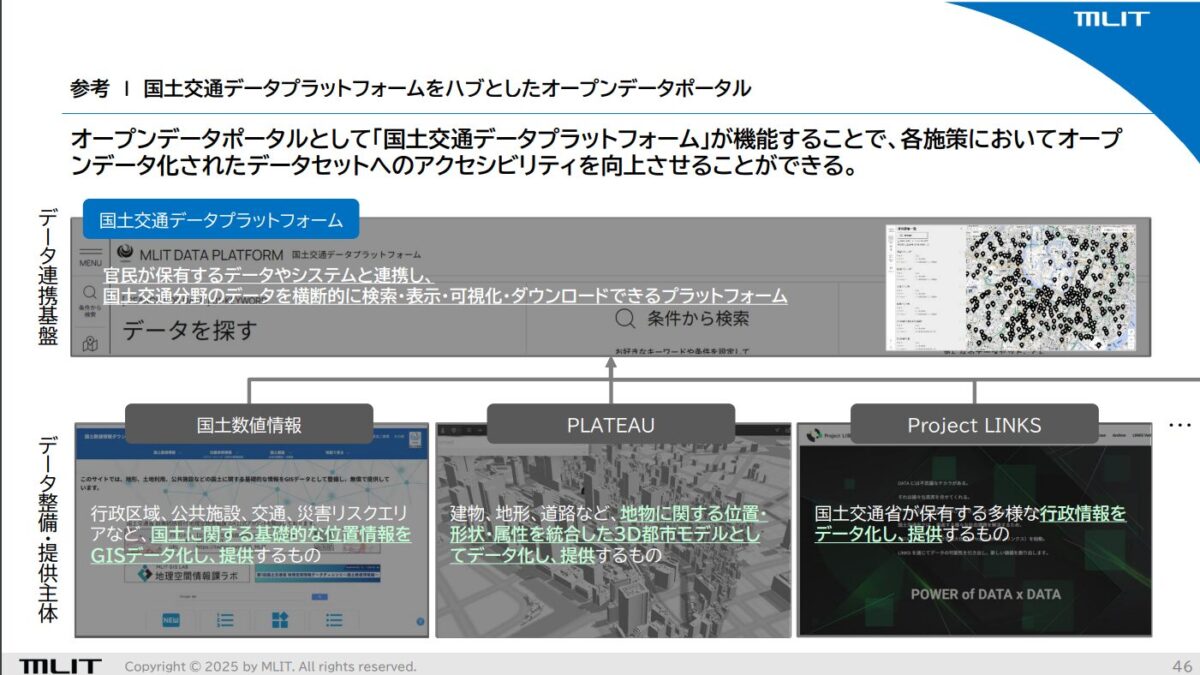Open the MENU hamburger icon in MLIT Data Platform
The height and width of the screenshot is (675, 1200).
tap(91, 255)
